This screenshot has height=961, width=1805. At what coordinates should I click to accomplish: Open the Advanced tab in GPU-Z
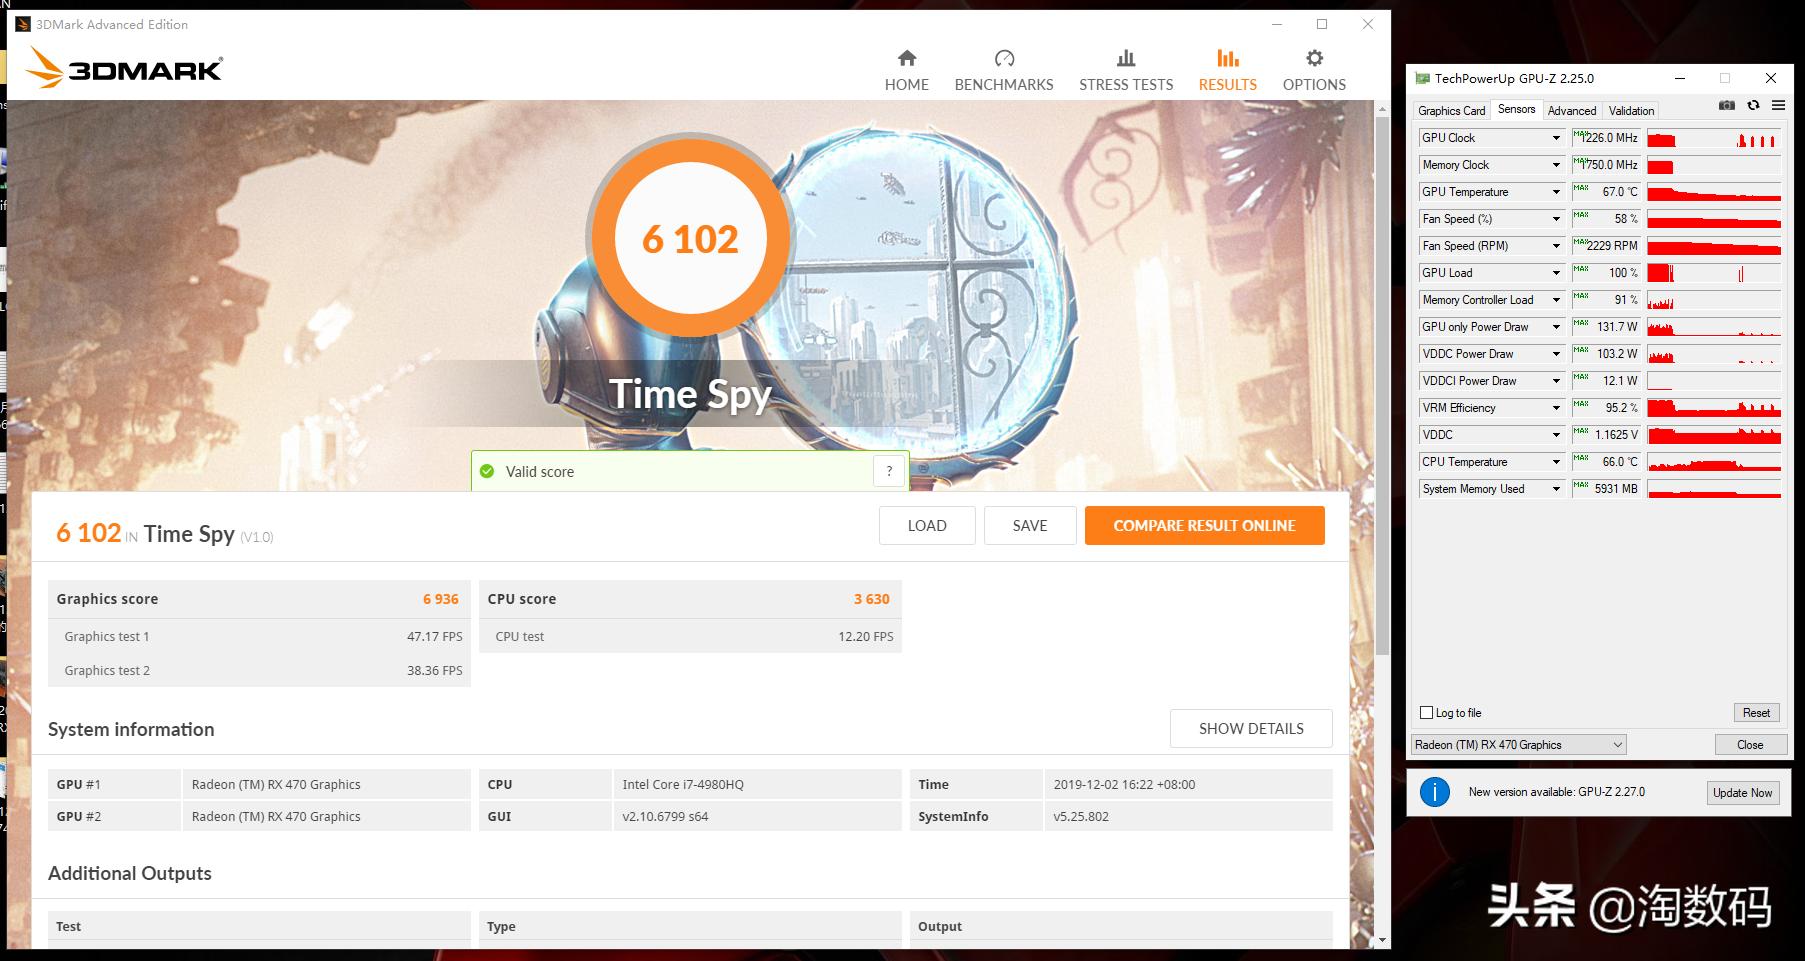1571,110
